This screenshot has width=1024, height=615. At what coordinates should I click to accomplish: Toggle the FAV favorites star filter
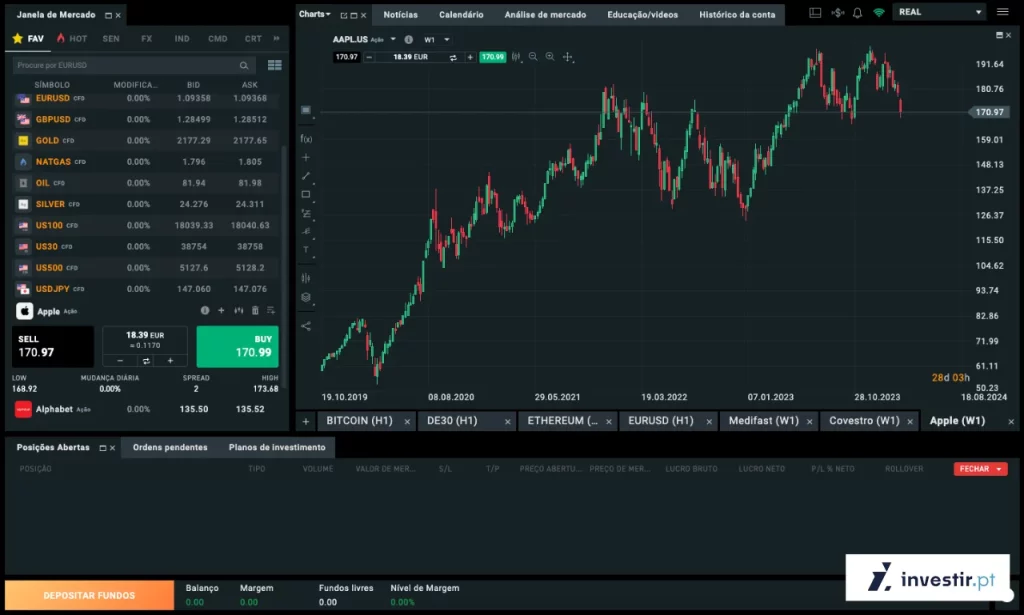(x=28, y=38)
